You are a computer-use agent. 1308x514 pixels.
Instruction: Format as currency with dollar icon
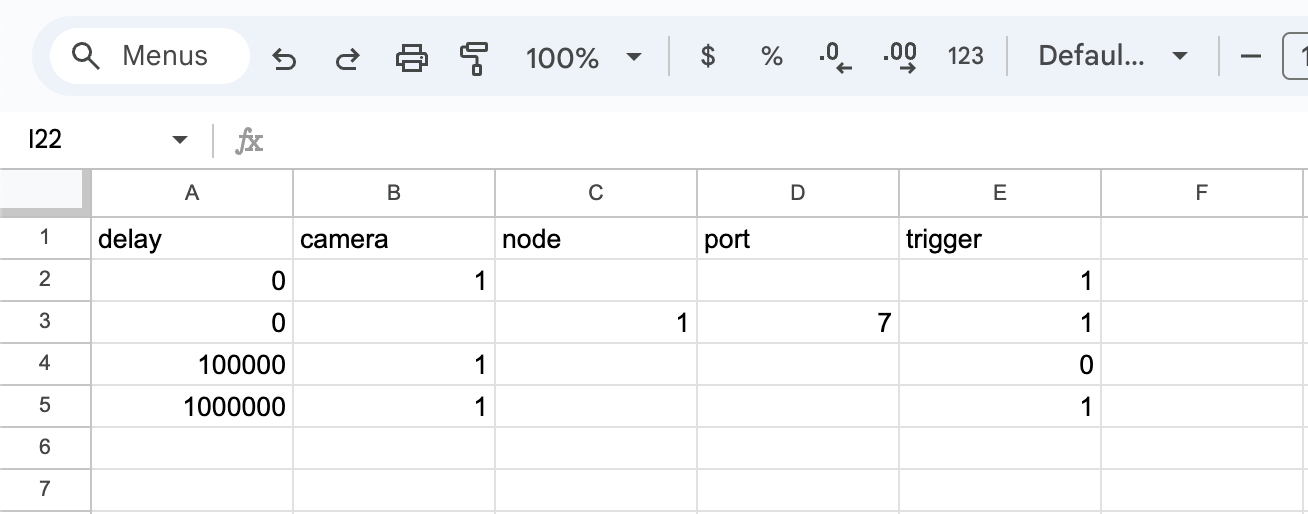point(708,57)
